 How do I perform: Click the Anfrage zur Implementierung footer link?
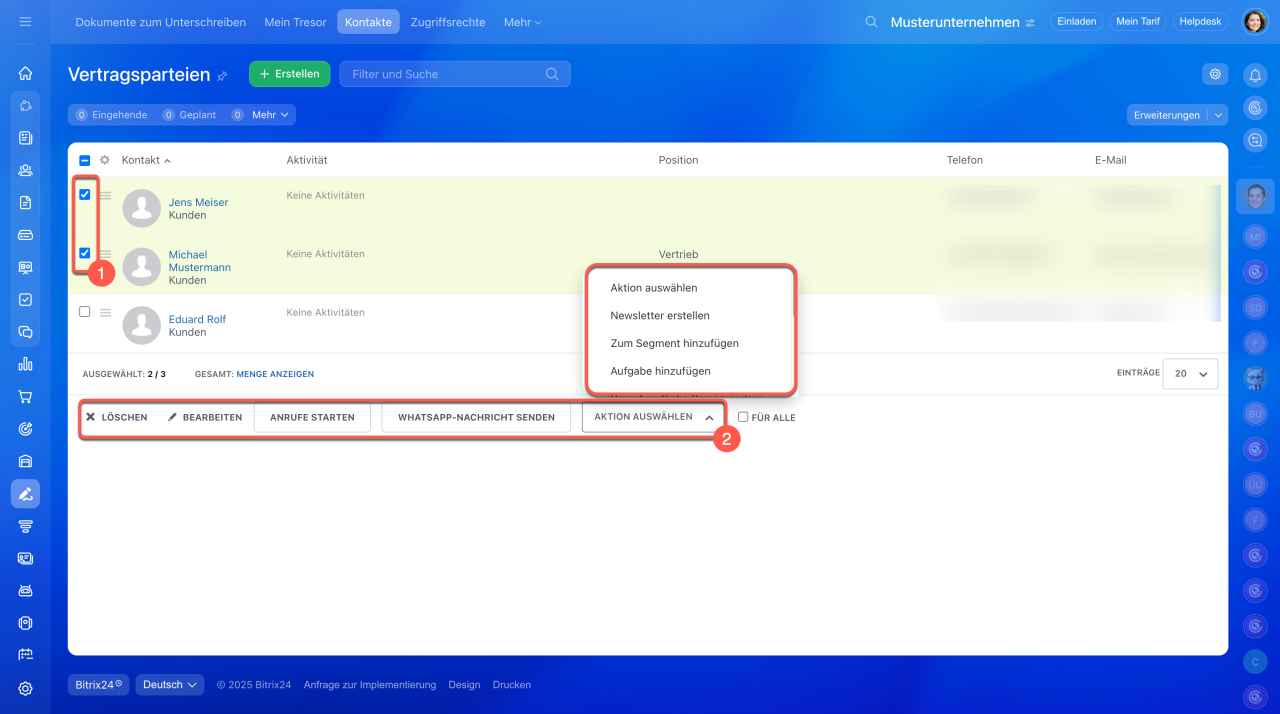[370, 685]
